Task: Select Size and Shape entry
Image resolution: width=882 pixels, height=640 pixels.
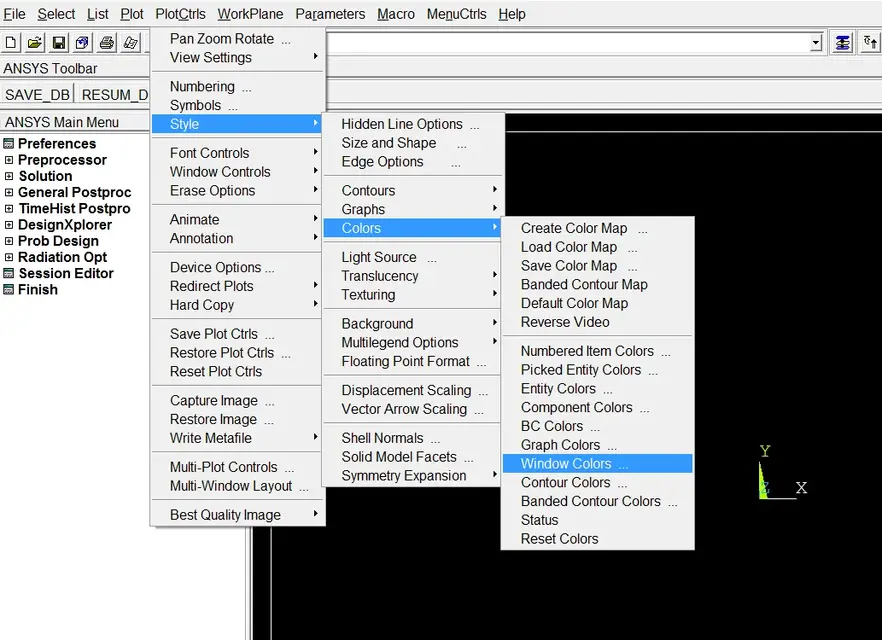Action: 412,143
